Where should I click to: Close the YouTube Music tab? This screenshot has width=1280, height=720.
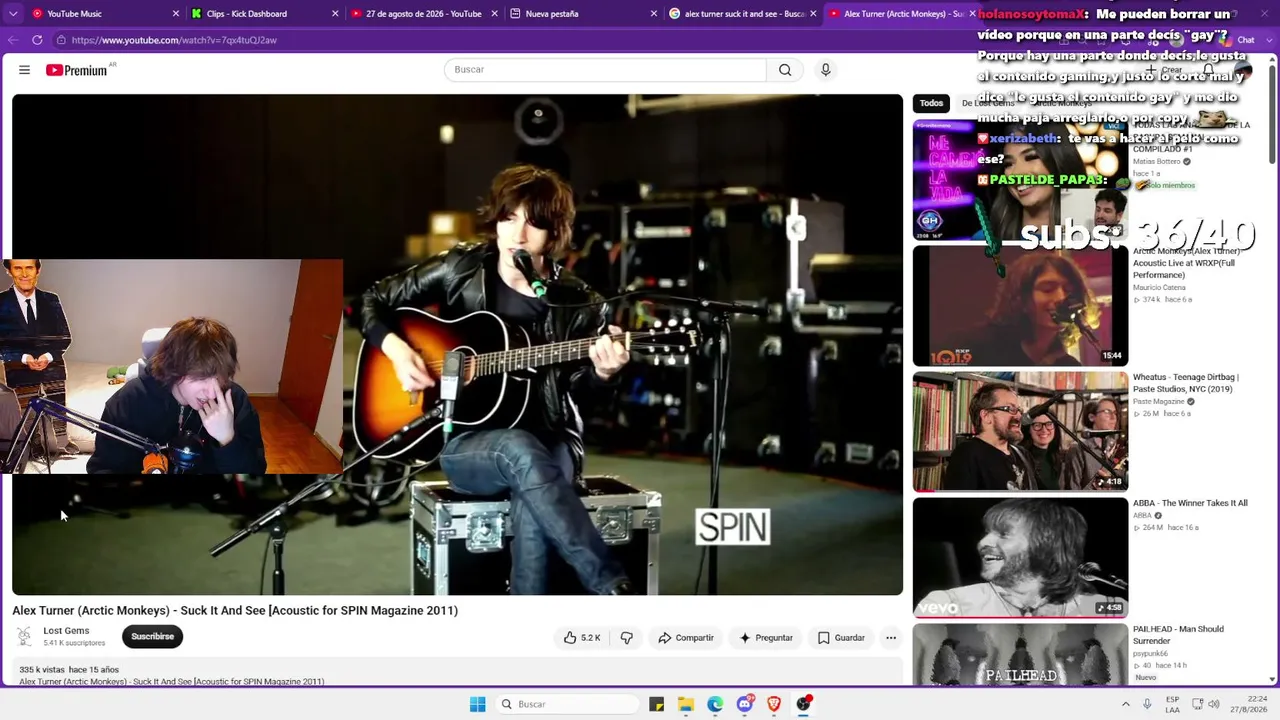tap(176, 14)
